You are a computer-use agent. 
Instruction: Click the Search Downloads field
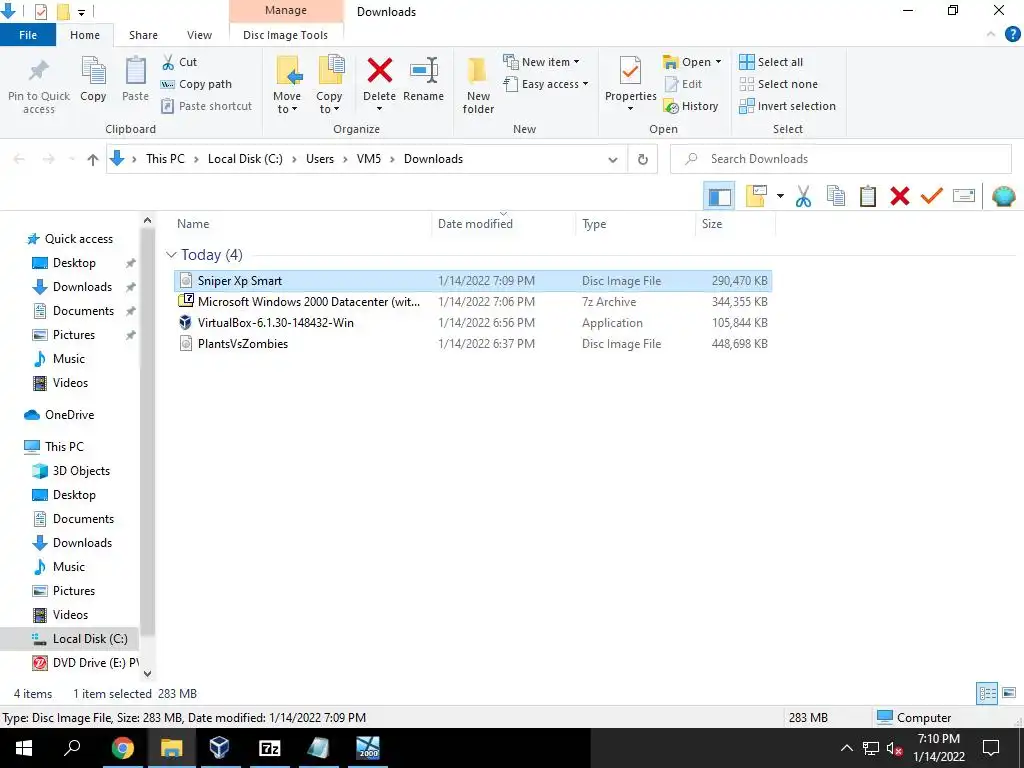tap(840, 159)
